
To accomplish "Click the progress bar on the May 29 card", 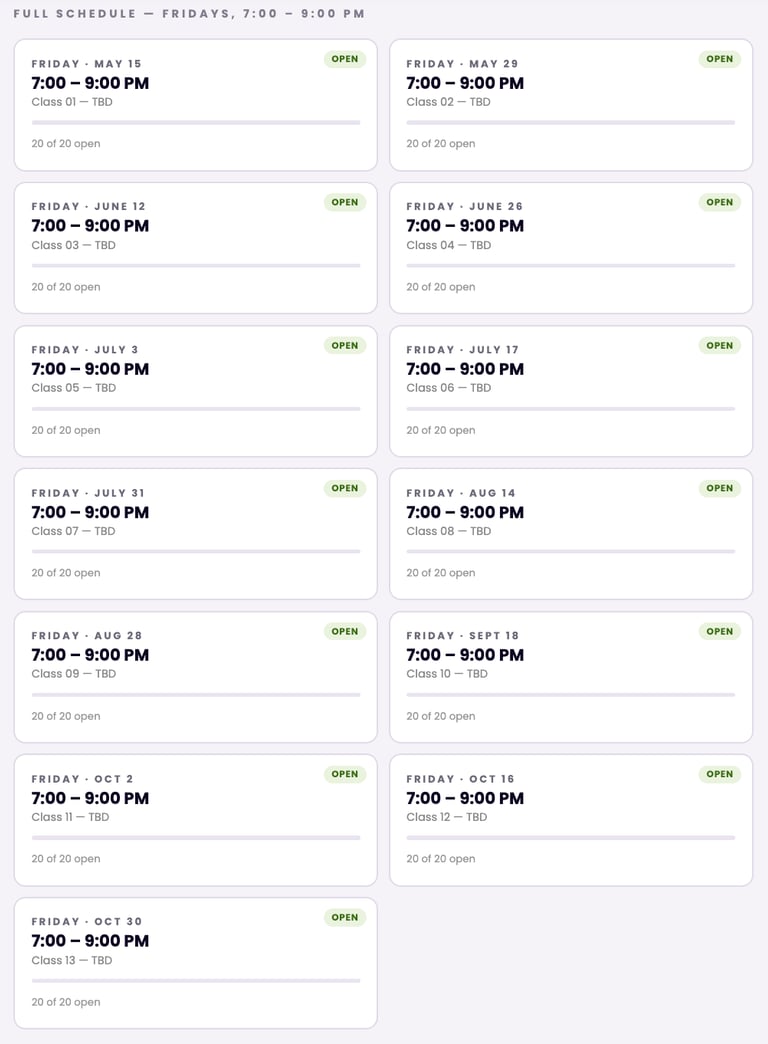I will 570,123.
